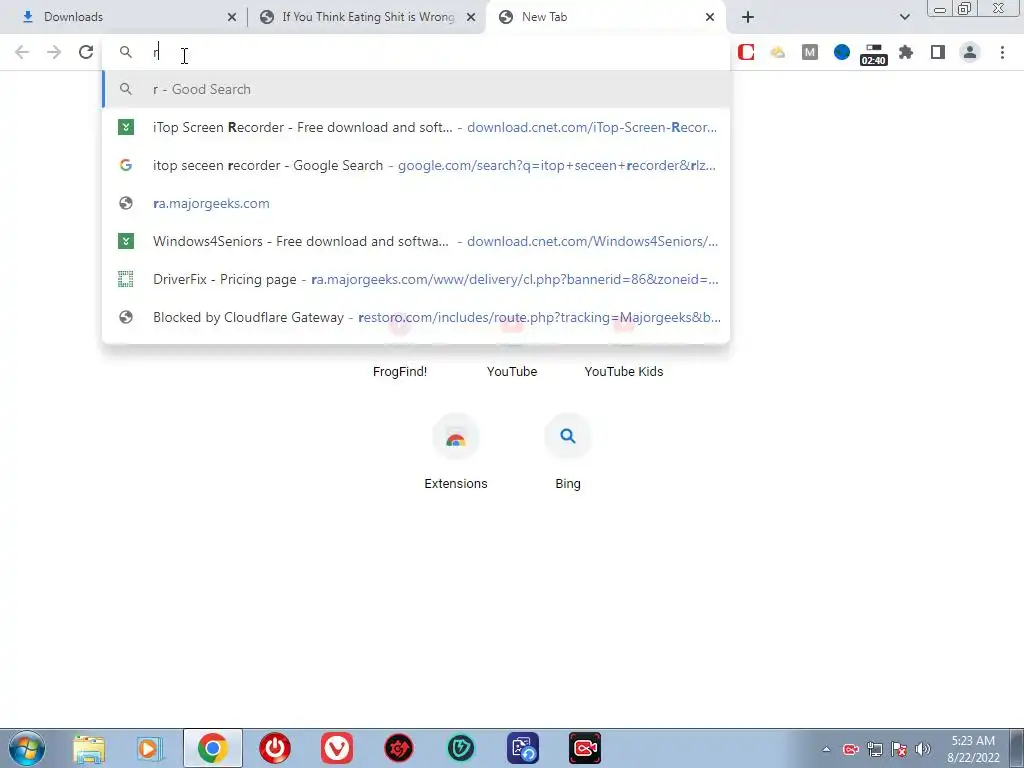Open the tab search chevron
1024x768 pixels.
point(904,17)
